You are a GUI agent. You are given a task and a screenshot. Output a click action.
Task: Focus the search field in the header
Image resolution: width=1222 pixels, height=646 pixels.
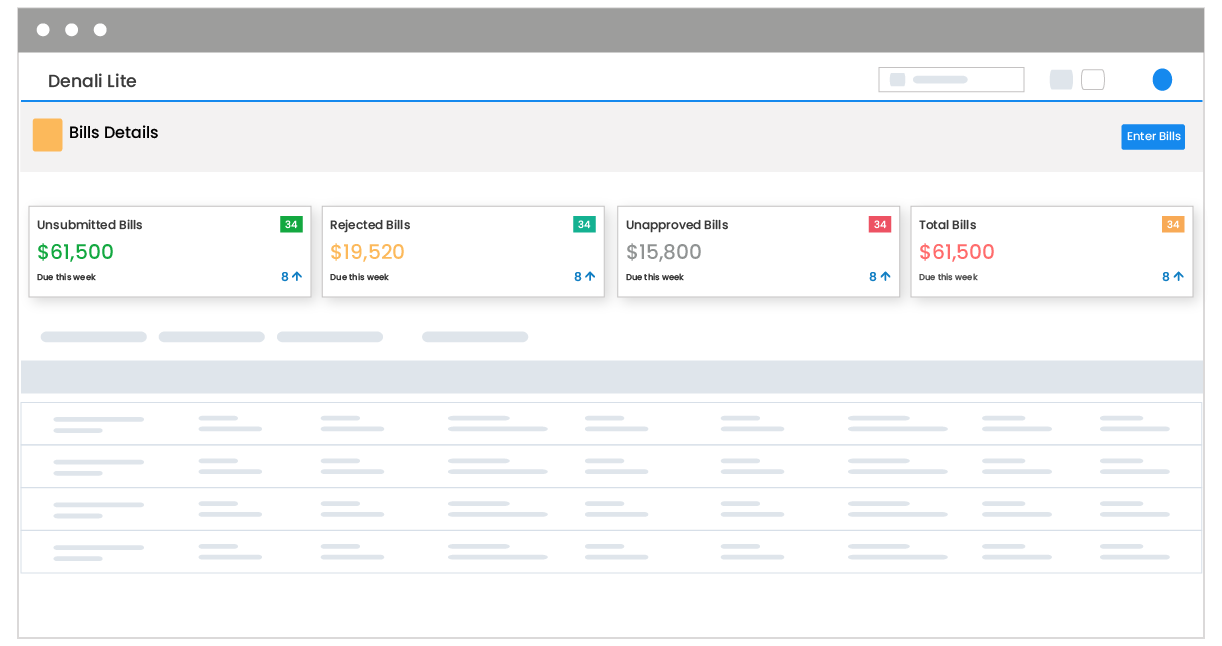point(951,80)
